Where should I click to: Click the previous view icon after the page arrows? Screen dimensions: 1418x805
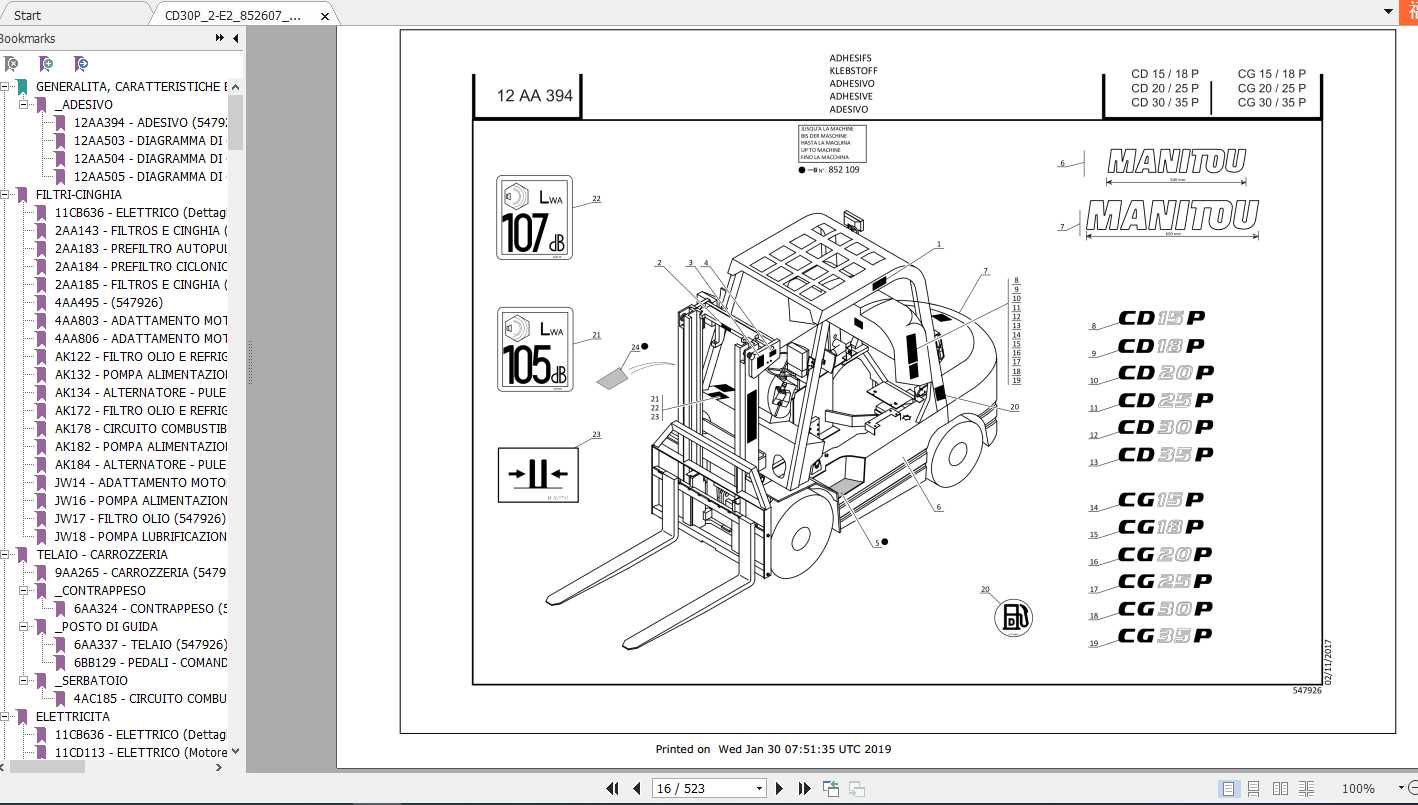coord(831,788)
